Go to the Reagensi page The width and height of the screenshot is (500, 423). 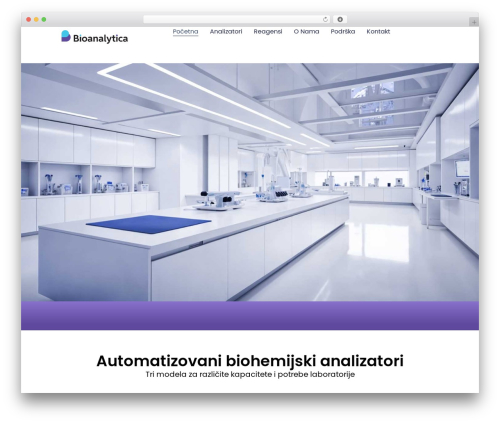click(x=268, y=32)
